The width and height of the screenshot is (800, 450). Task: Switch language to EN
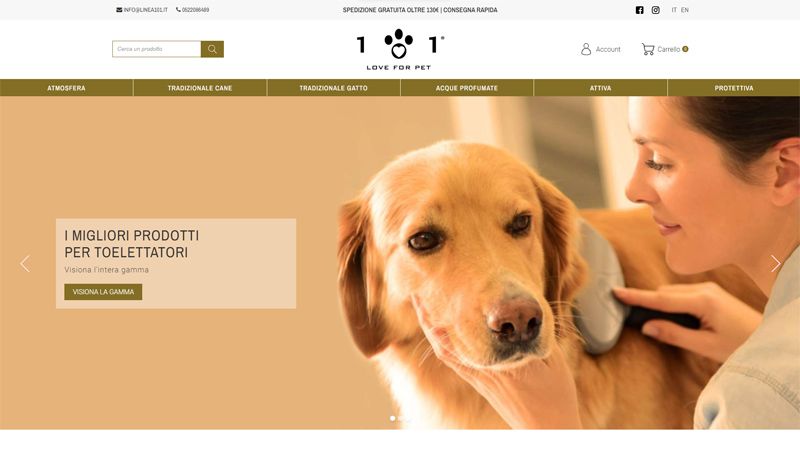[x=685, y=10]
